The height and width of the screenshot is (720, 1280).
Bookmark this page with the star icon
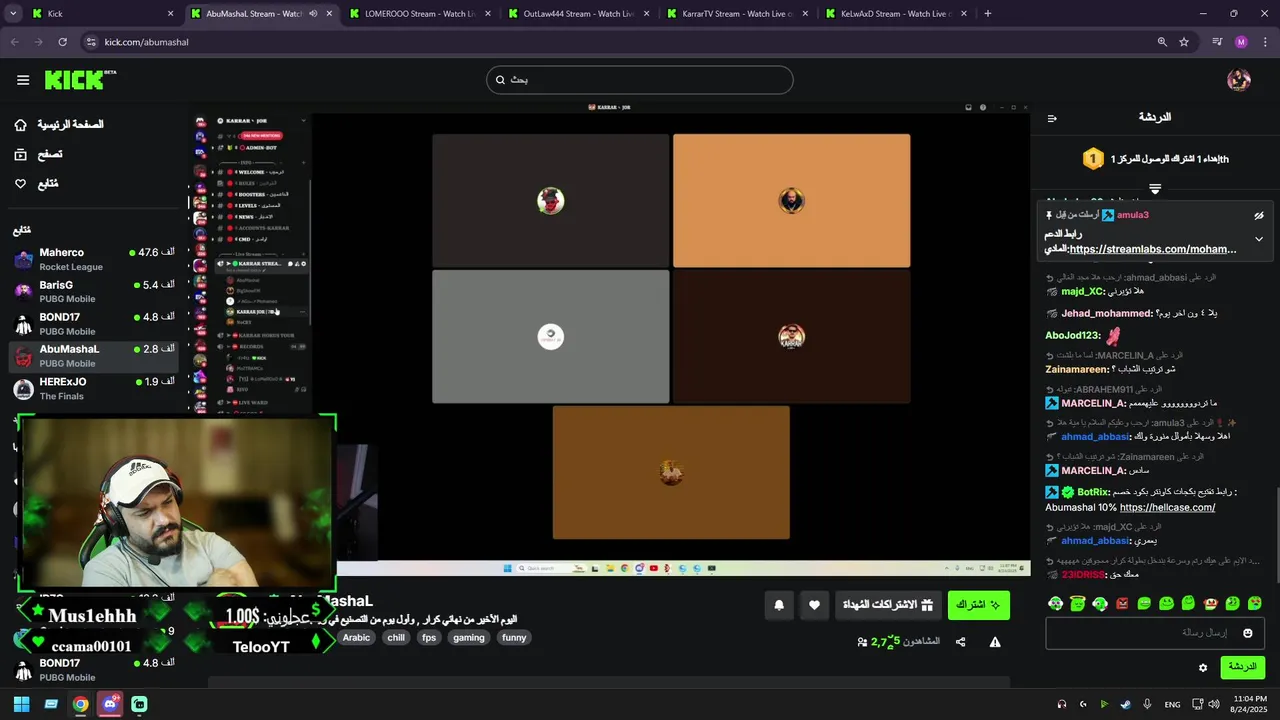click(x=1184, y=42)
